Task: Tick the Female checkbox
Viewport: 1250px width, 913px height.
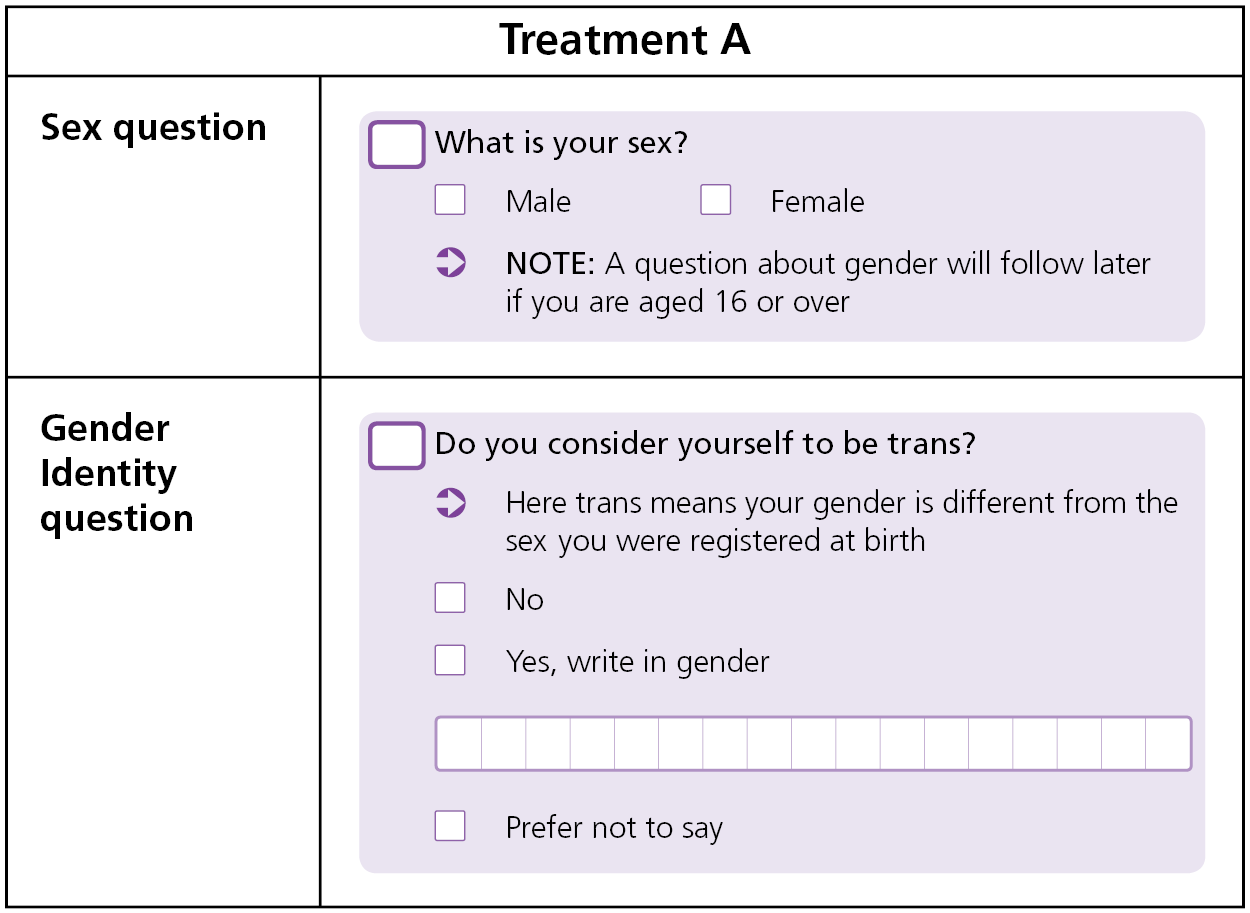Action: (716, 200)
